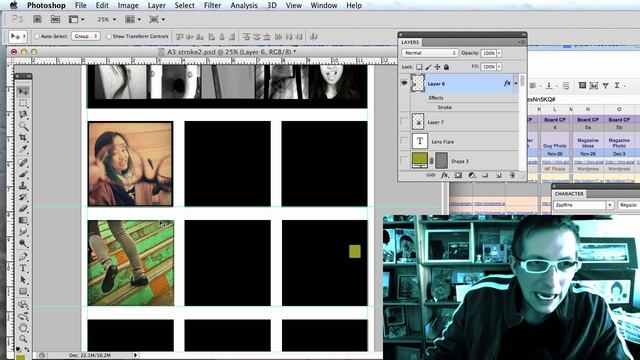
Task: Select the History Brush tool
Action: pos(23,197)
